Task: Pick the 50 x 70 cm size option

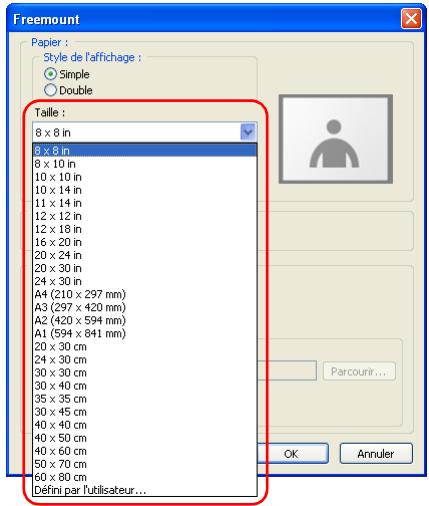Action: tap(145, 464)
